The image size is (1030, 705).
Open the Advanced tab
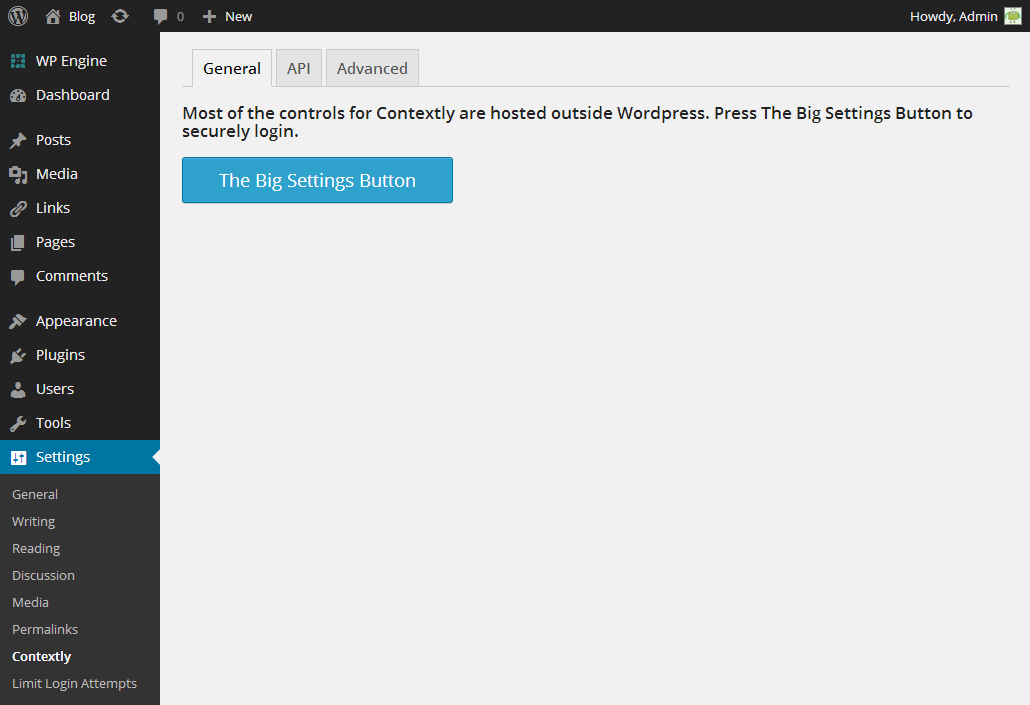tap(372, 68)
